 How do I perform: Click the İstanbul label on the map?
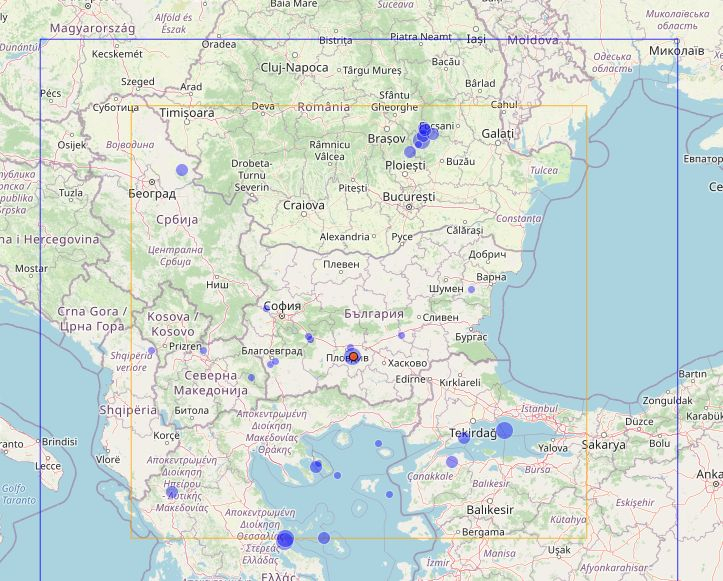(x=539, y=409)
